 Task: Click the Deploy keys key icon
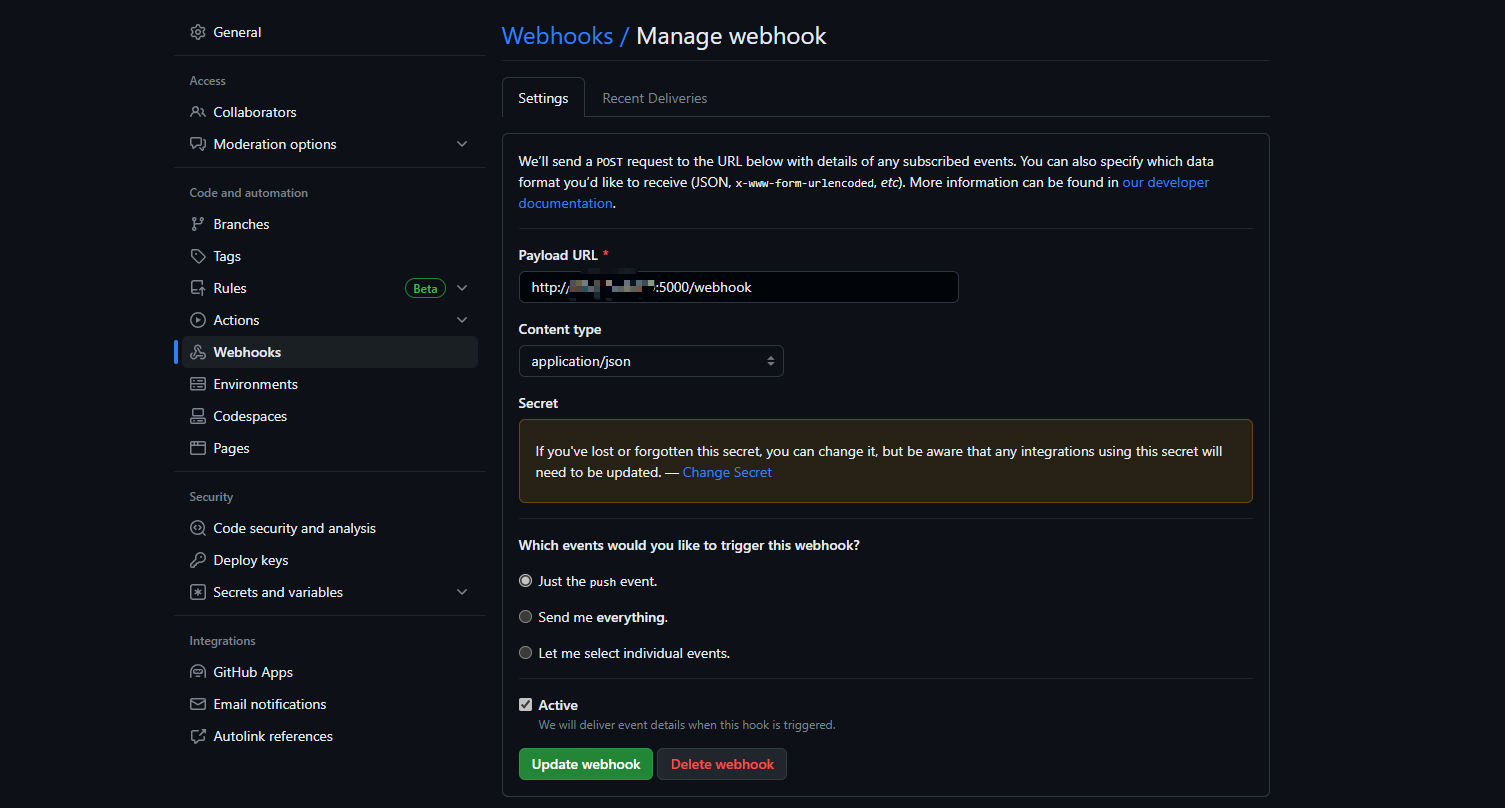pyautogui.click(x=198, y=560)
